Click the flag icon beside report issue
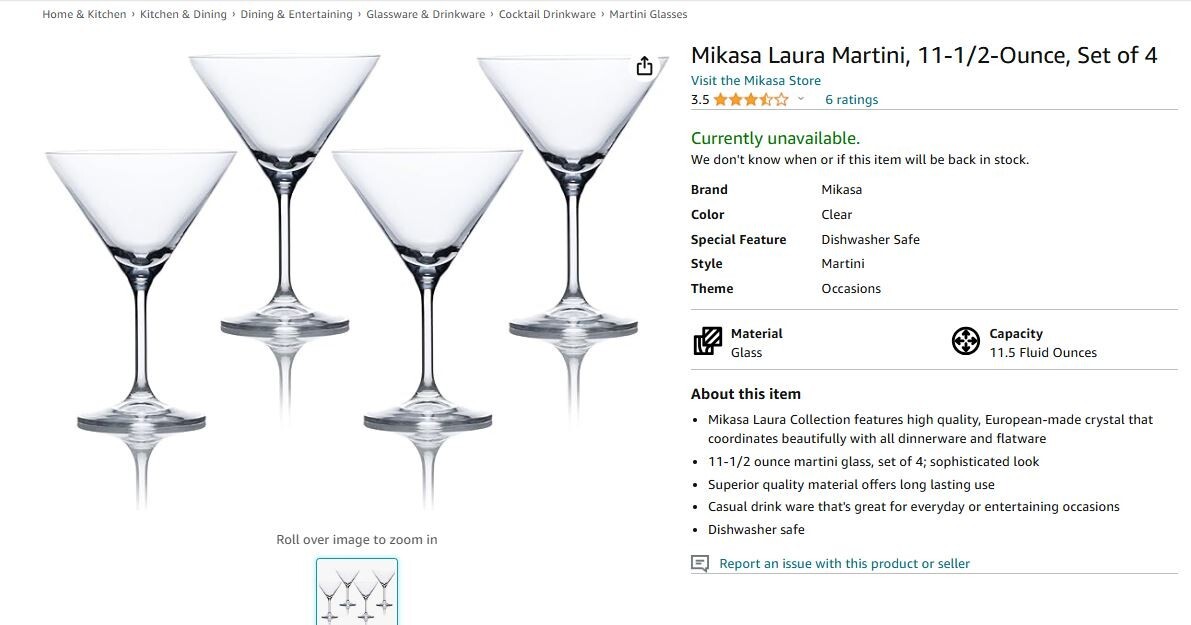Viewport: 1191px width, 625px height. (x=699, y=563)
